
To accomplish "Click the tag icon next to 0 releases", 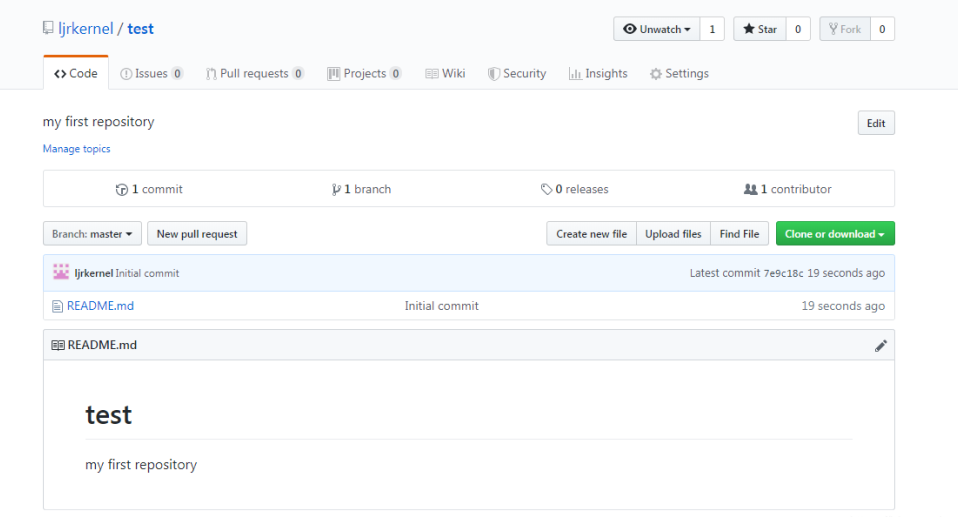I will tap(546, 189).
